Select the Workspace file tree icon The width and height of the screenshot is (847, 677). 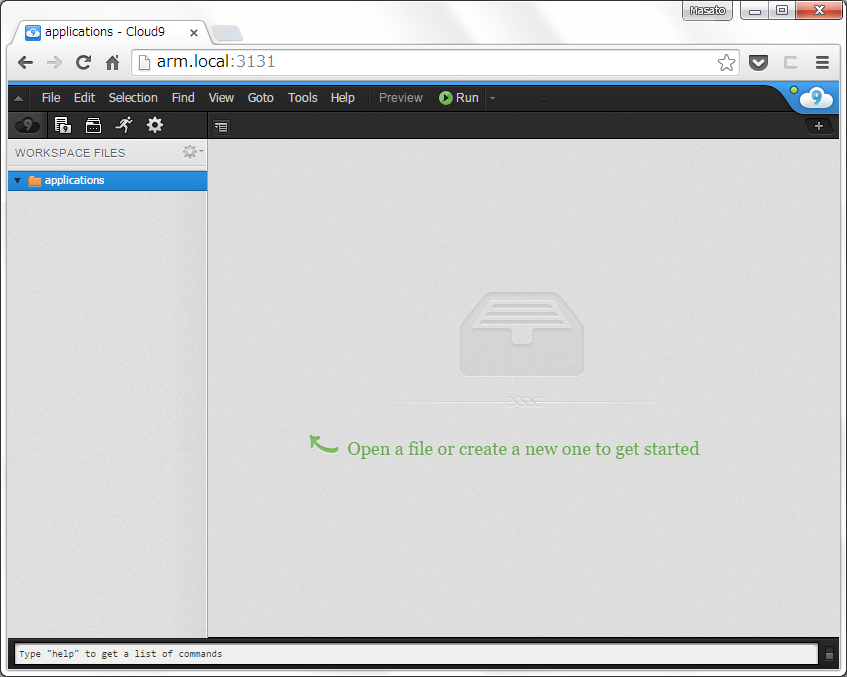pos(62,125)
